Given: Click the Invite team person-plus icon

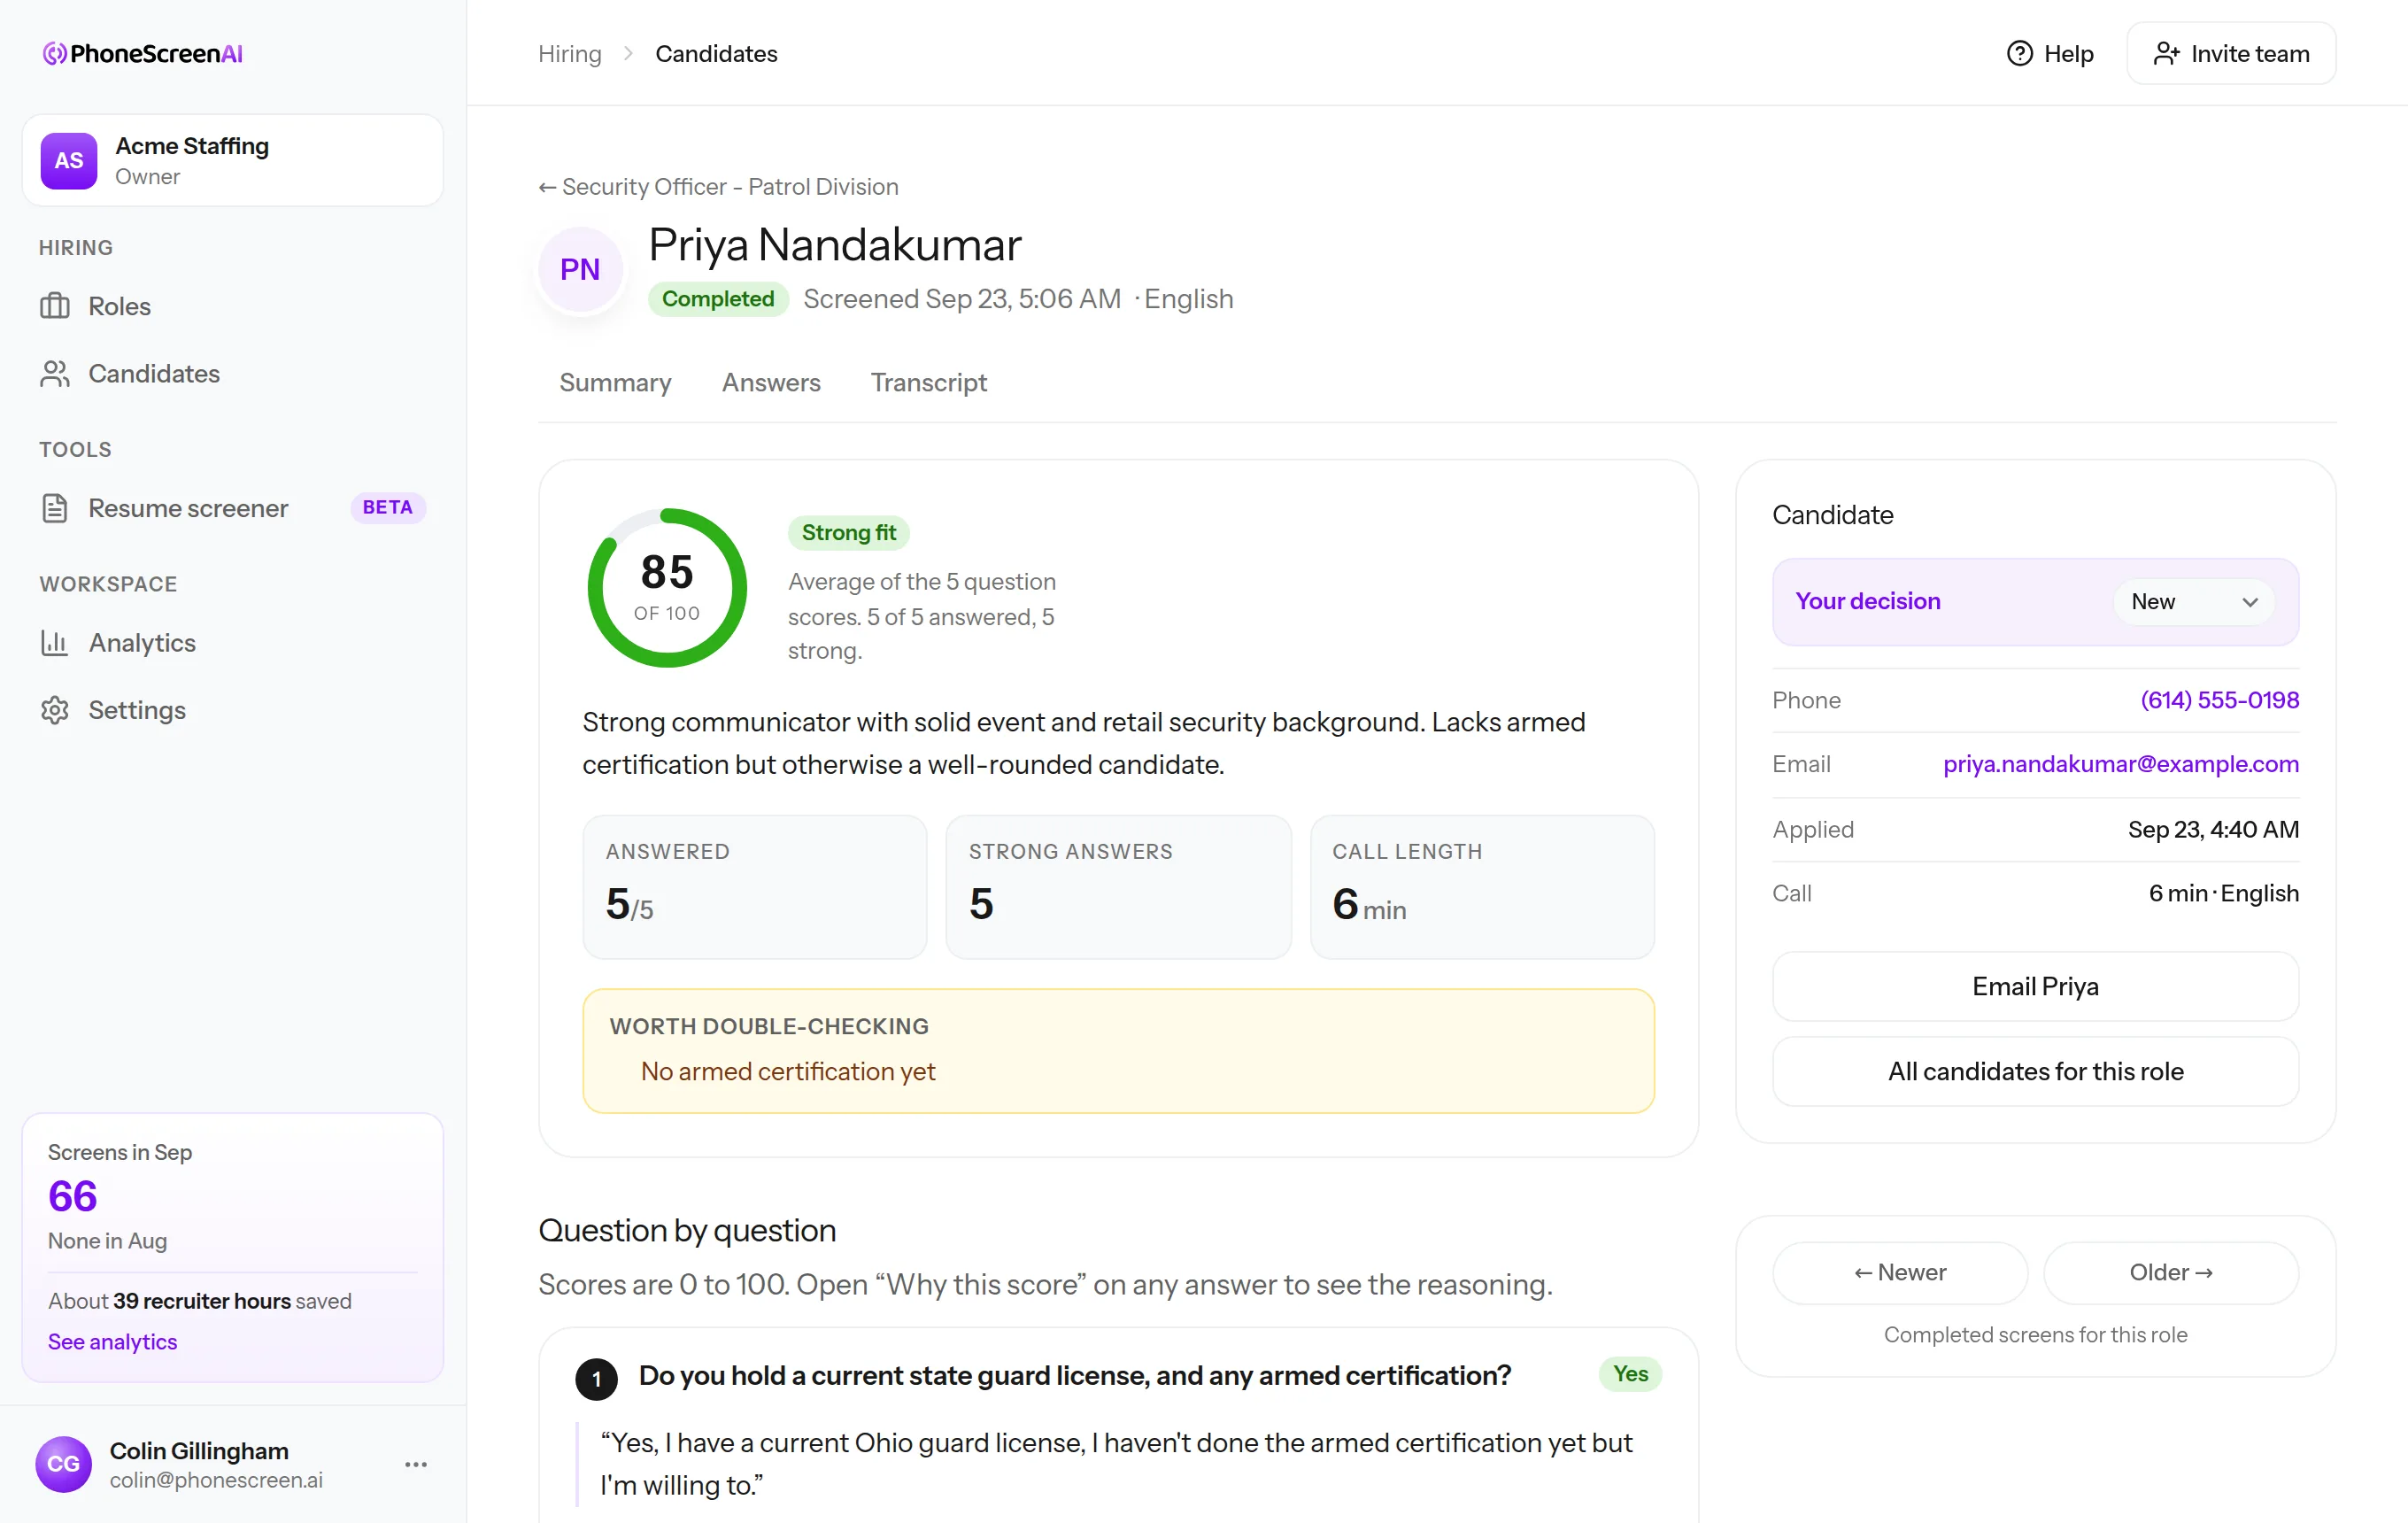Looking at the screenshot, I should coord(2166,53).
